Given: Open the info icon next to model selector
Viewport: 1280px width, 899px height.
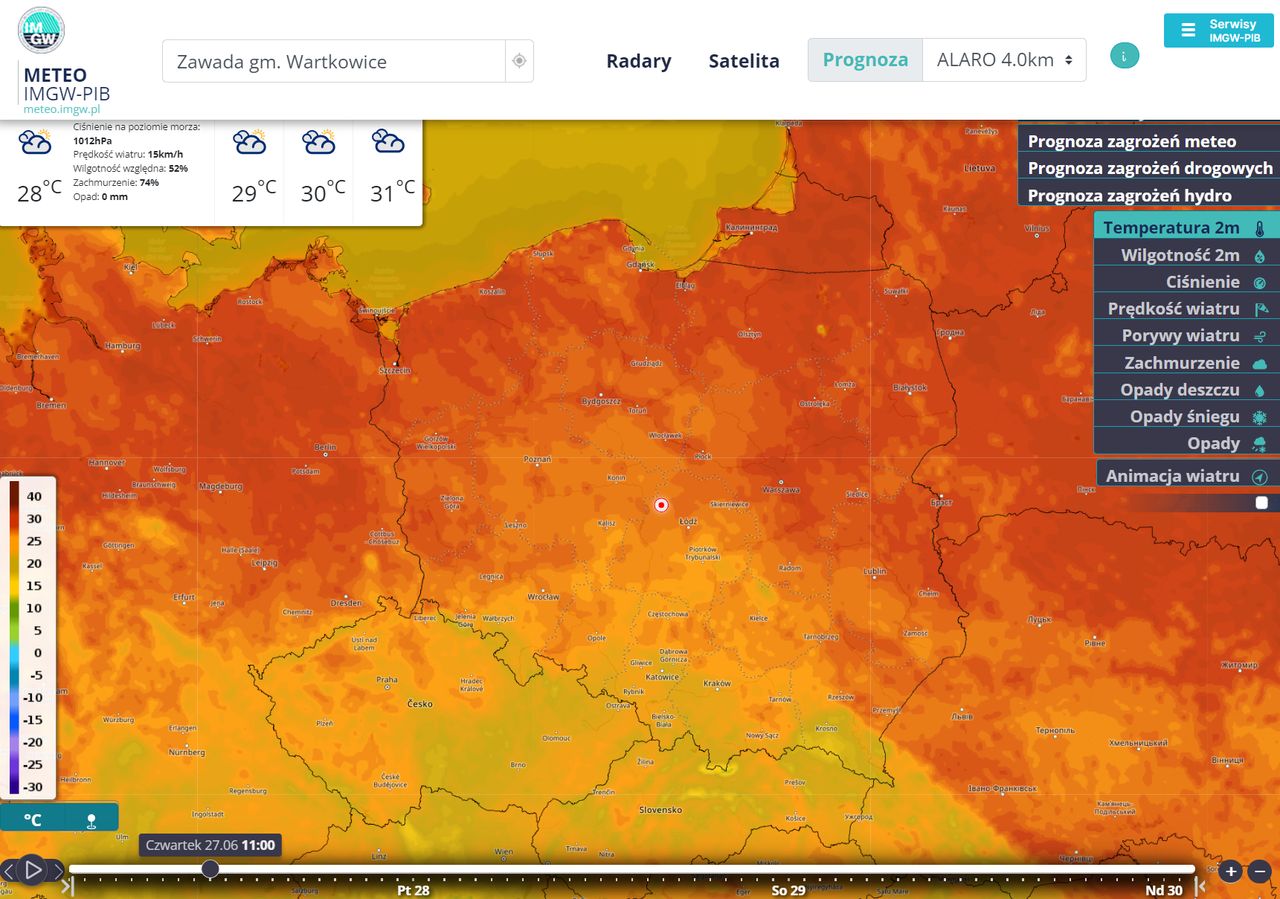Looking at the screenshot, I should pyautogui.click(x=1124, y=56).
